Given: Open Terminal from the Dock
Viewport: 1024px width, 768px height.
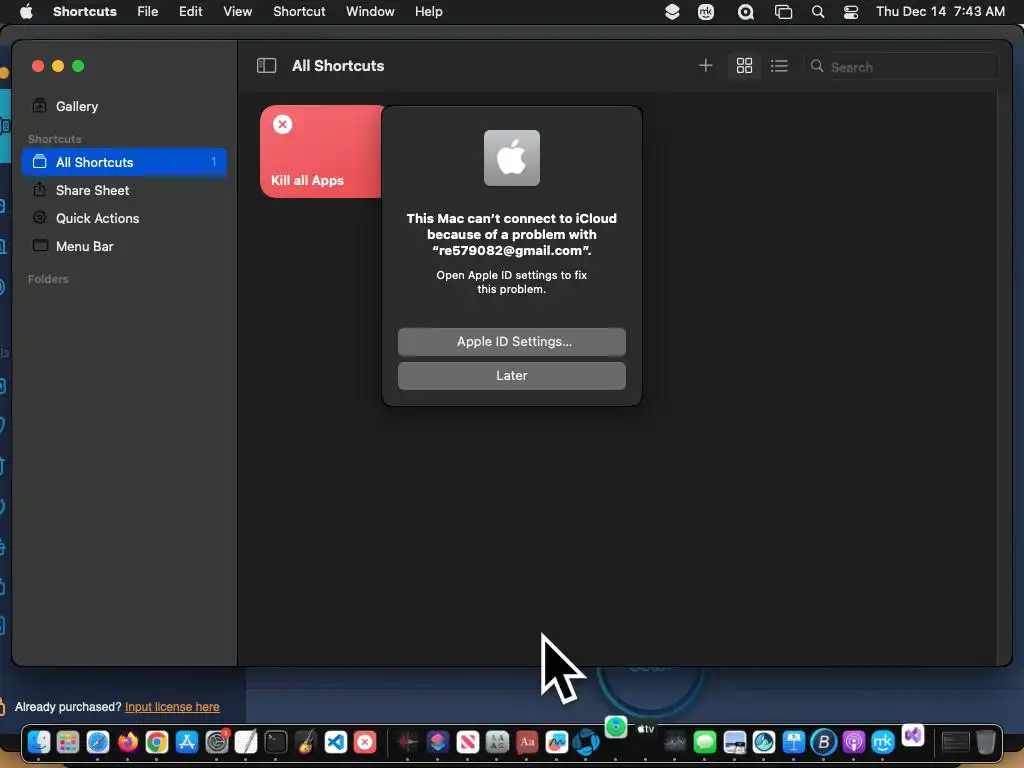Looking at the screenshot, I should pos(276,742).
